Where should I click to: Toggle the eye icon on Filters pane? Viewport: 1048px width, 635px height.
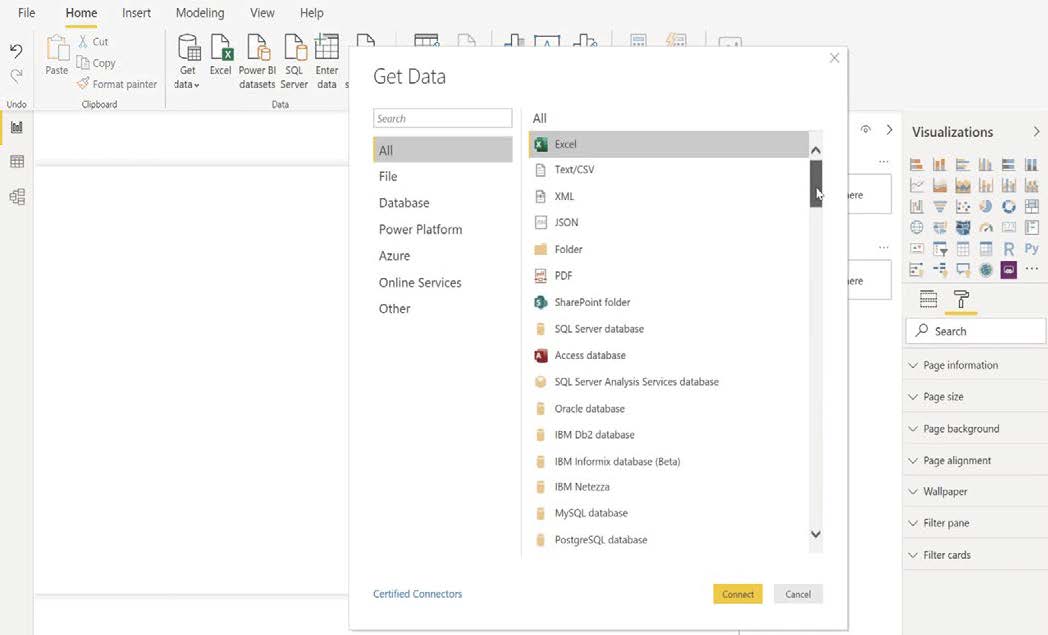click(x=866, y=130)
